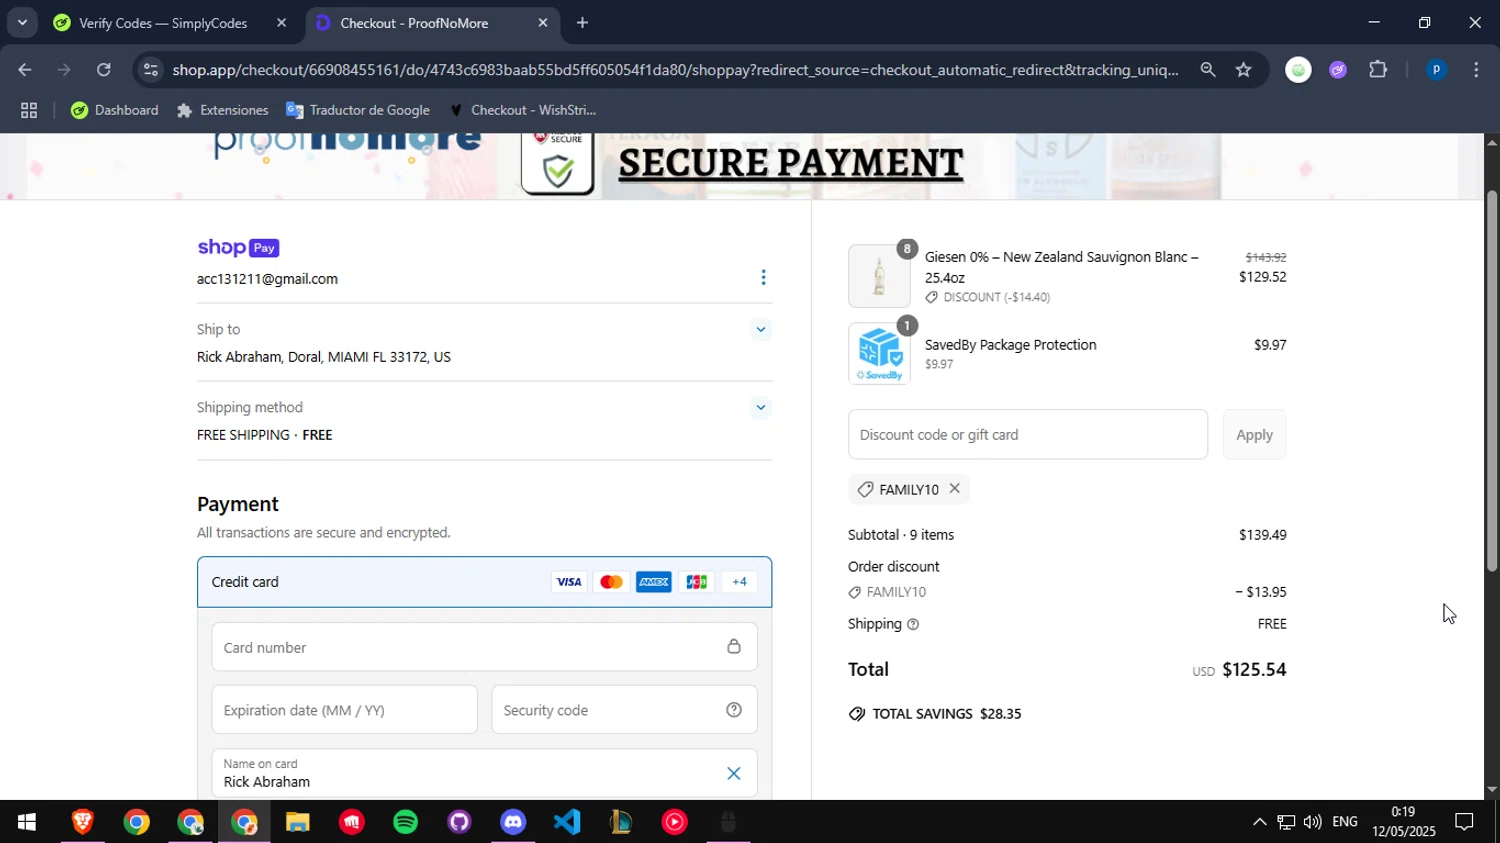
Task: Open Spotify from the taskbar
Action: 405,822
